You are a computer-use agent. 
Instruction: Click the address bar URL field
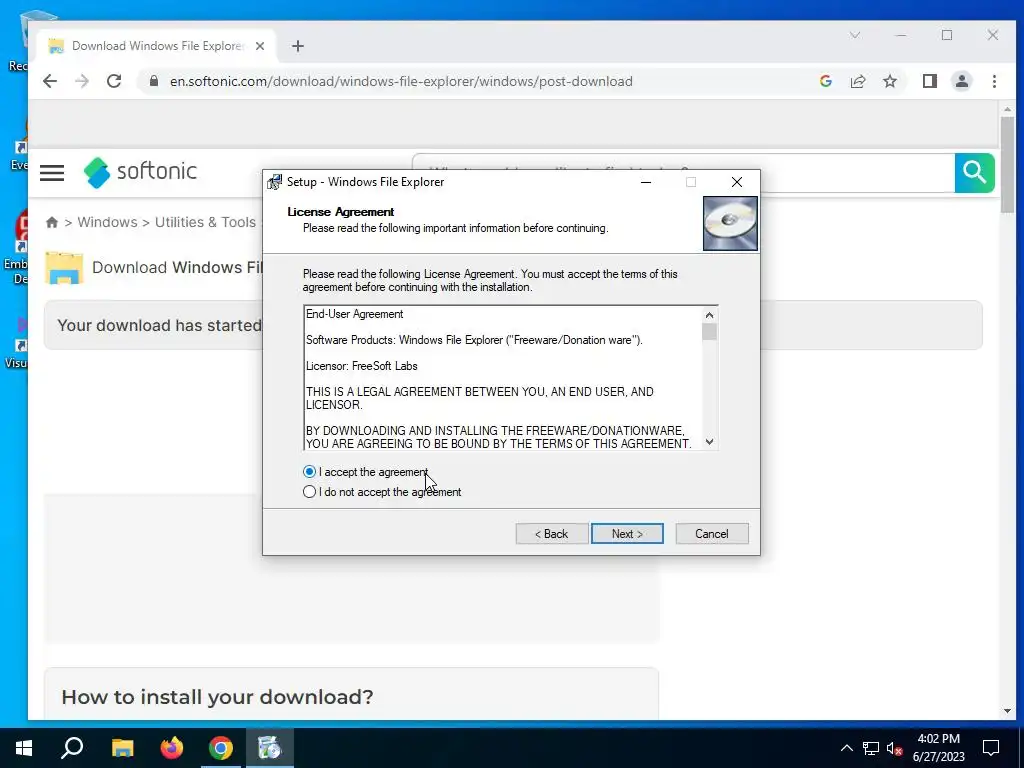click(x=401, y=81)
